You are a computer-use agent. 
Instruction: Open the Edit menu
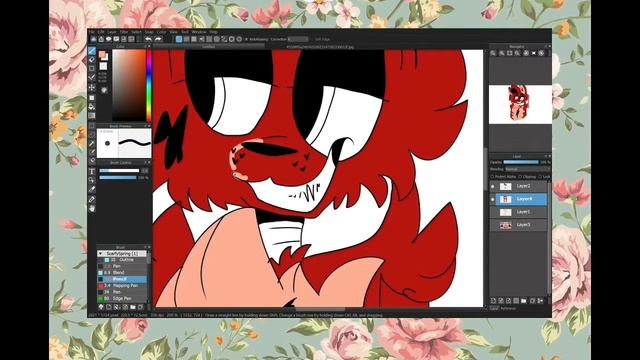tap(101, 32)
